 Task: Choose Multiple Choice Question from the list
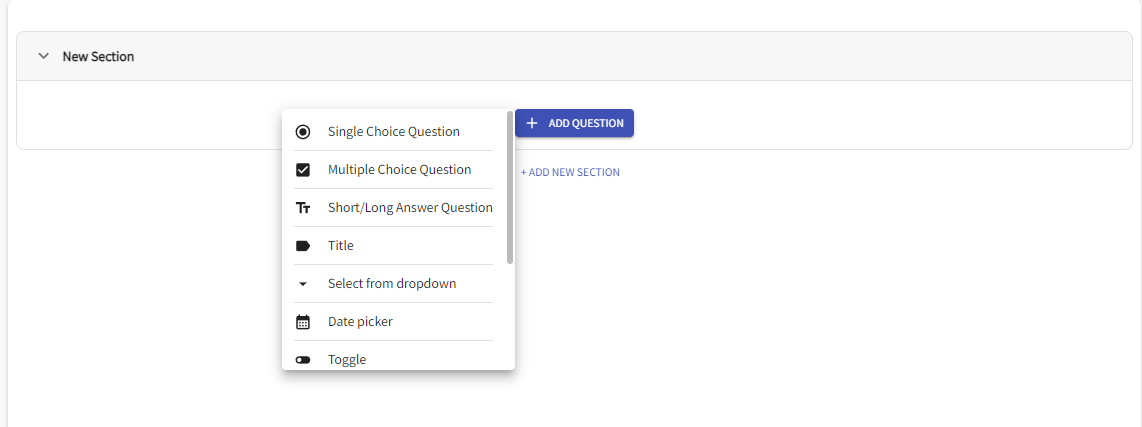click(x=393, y=170)
